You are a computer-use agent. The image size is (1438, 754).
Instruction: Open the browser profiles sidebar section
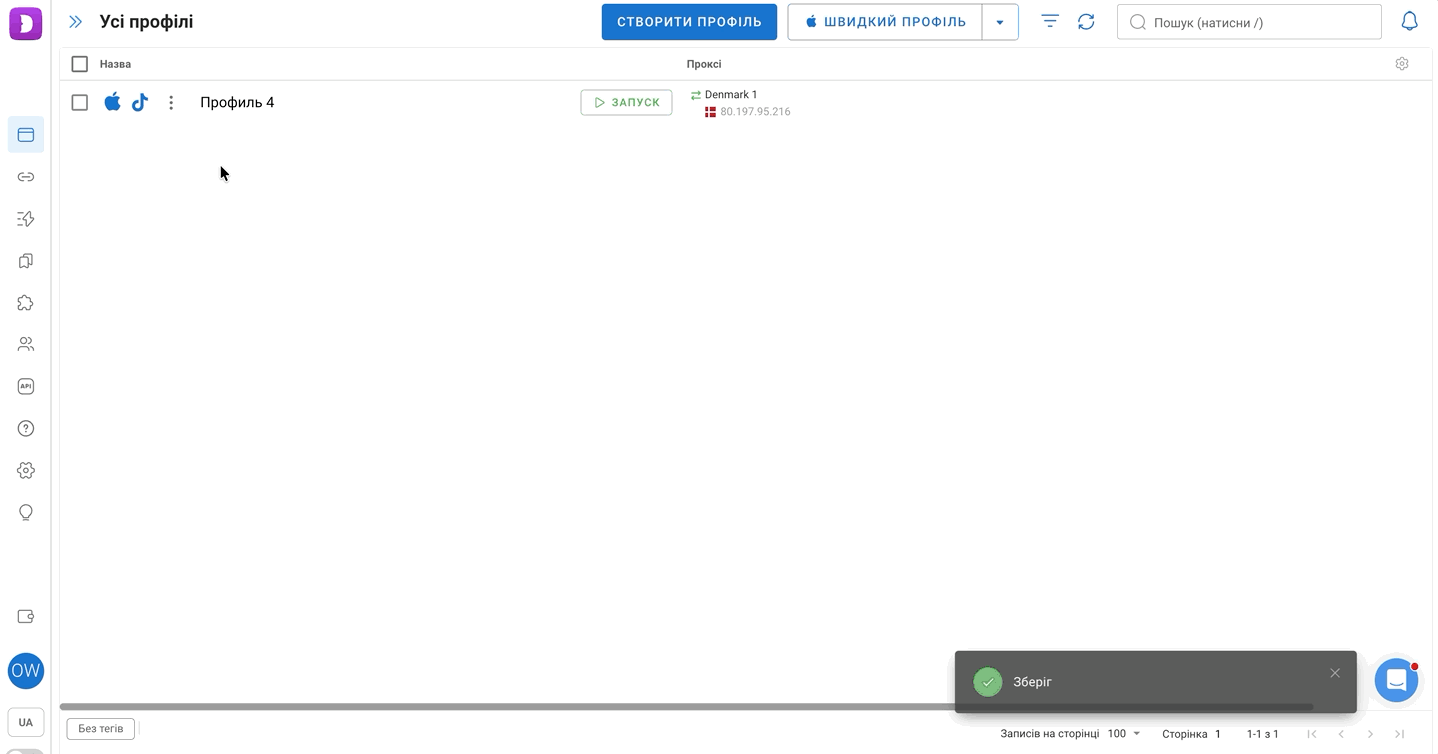26,135
